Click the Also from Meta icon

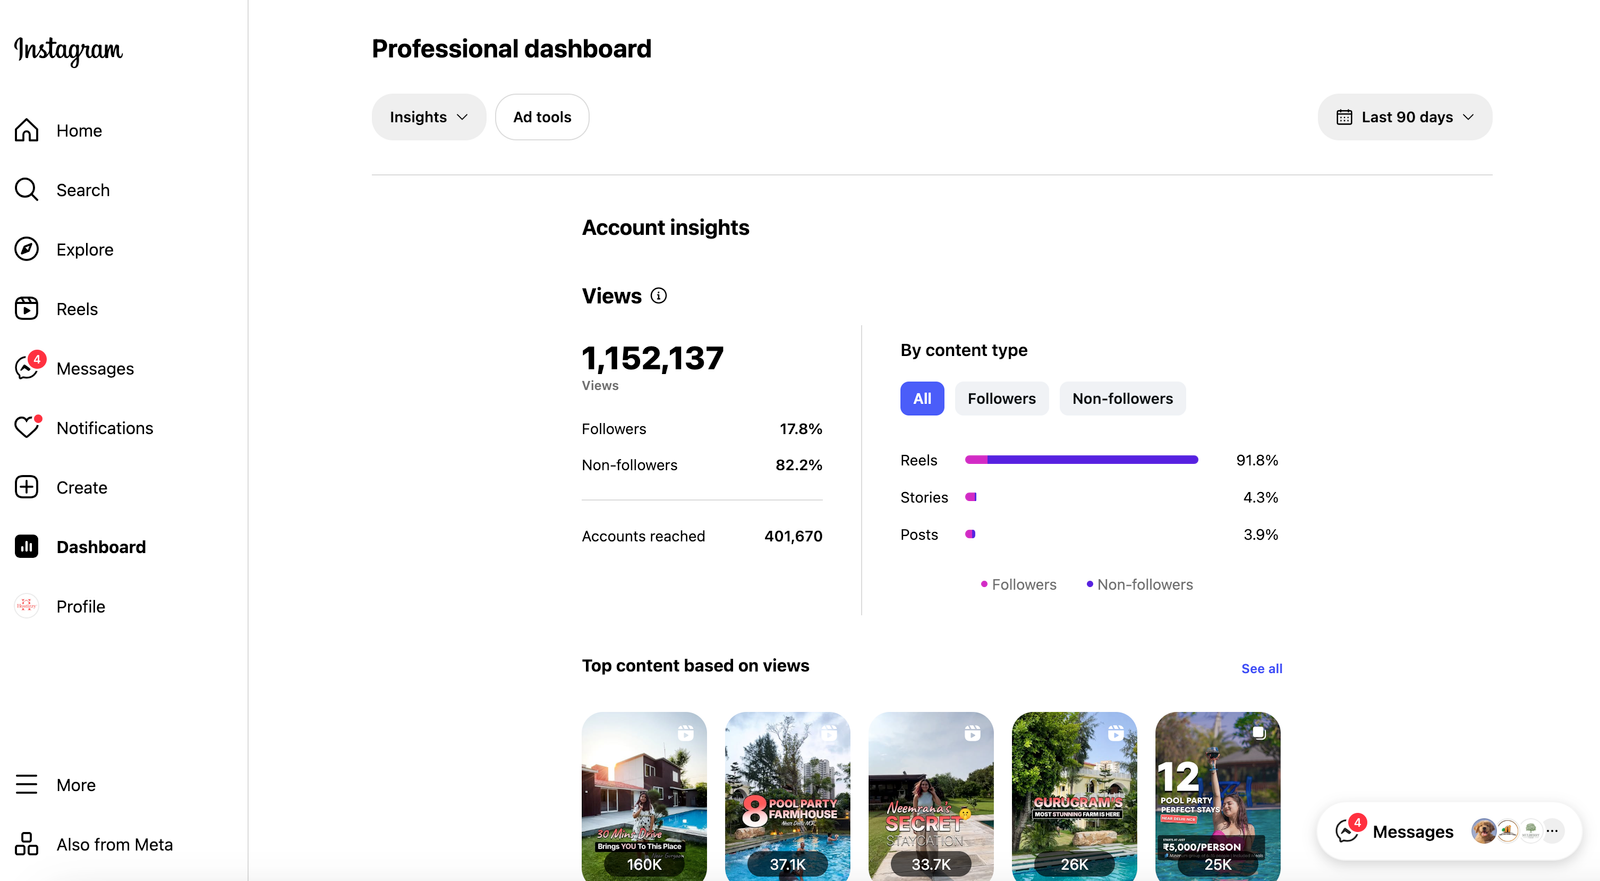pyautogui.click(x=27, y=844)
